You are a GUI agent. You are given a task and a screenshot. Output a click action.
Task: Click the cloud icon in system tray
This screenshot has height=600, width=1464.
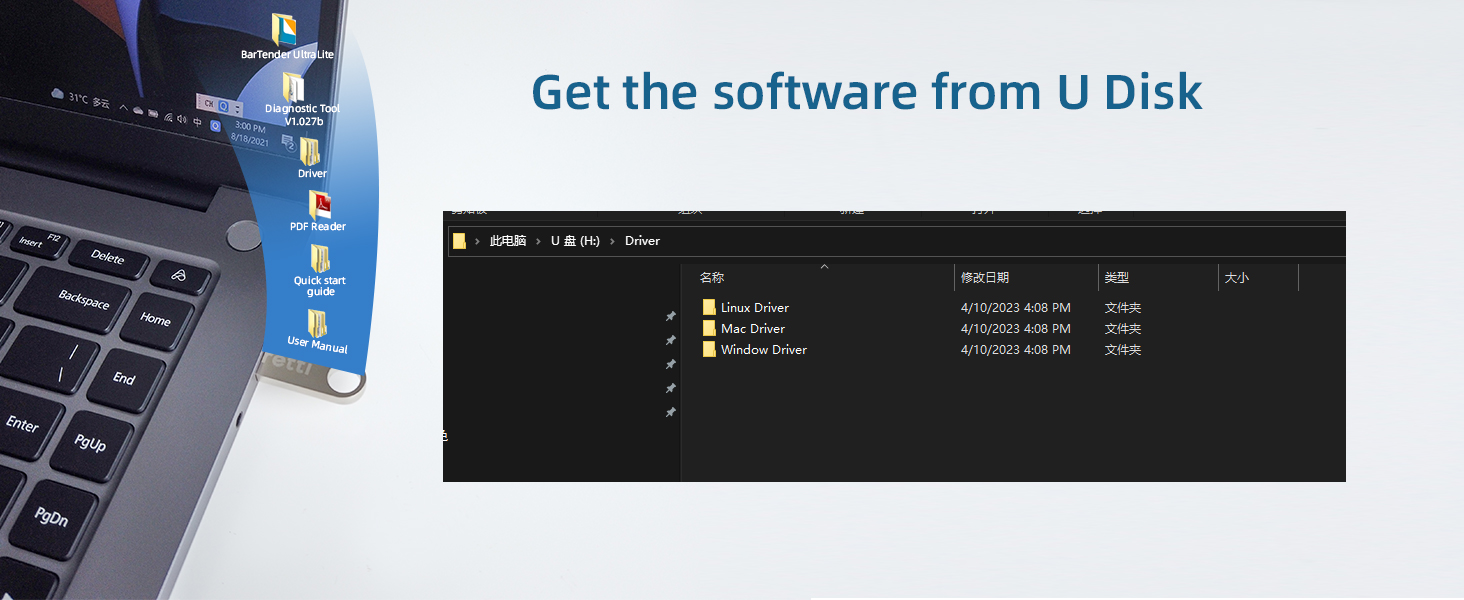click(x=138, y=111)
